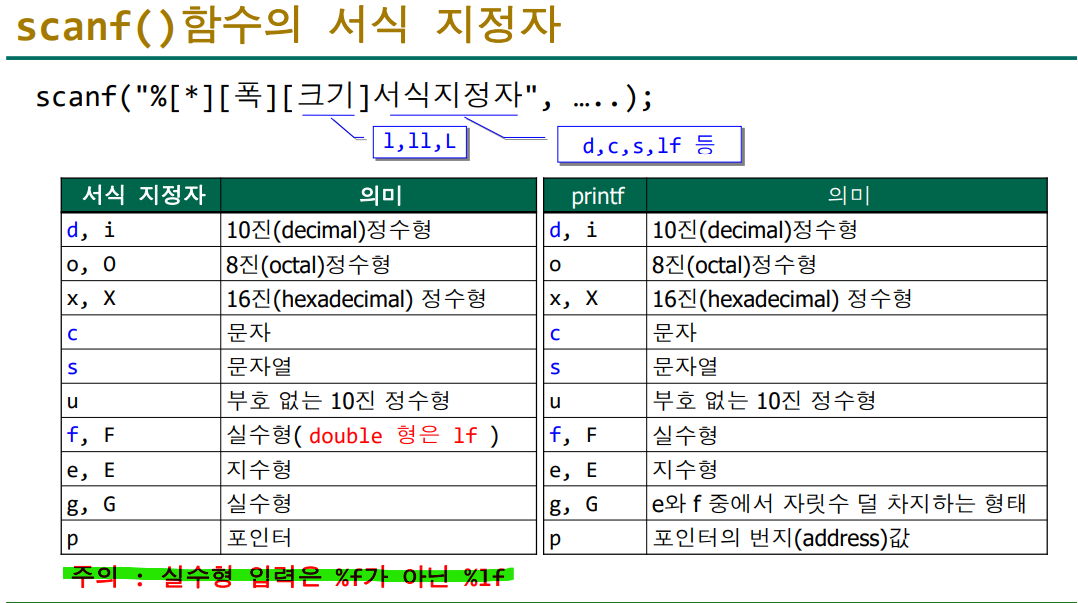
Task: Click the scanf("%[*][폭][크기]서식지정자") code line
Action: pos(344,96)
